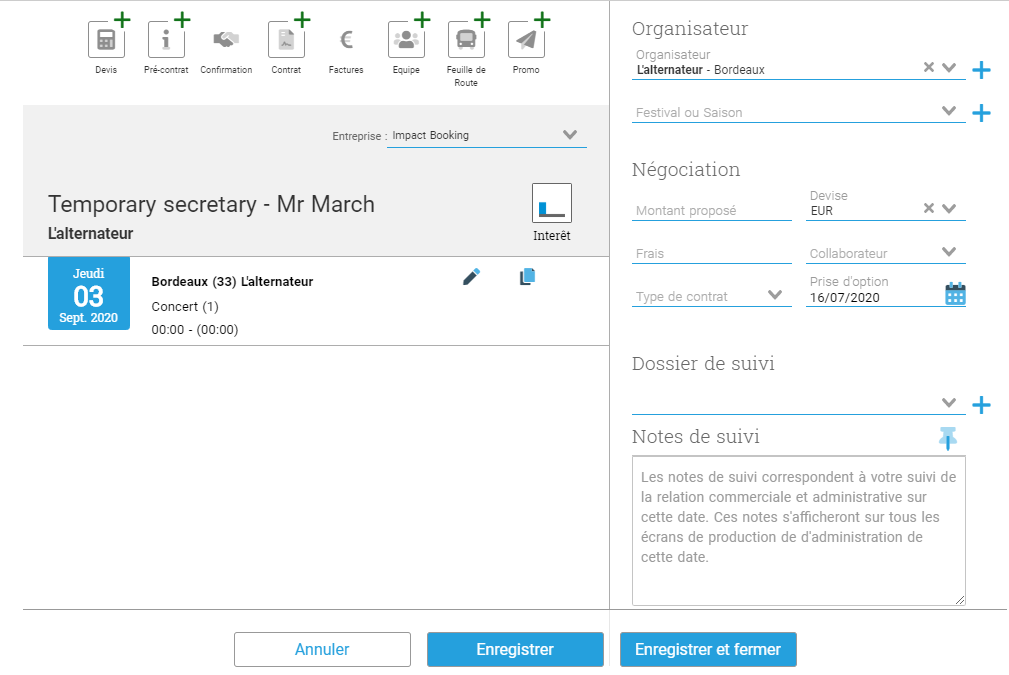Focus the Montant proposé field

712,210
